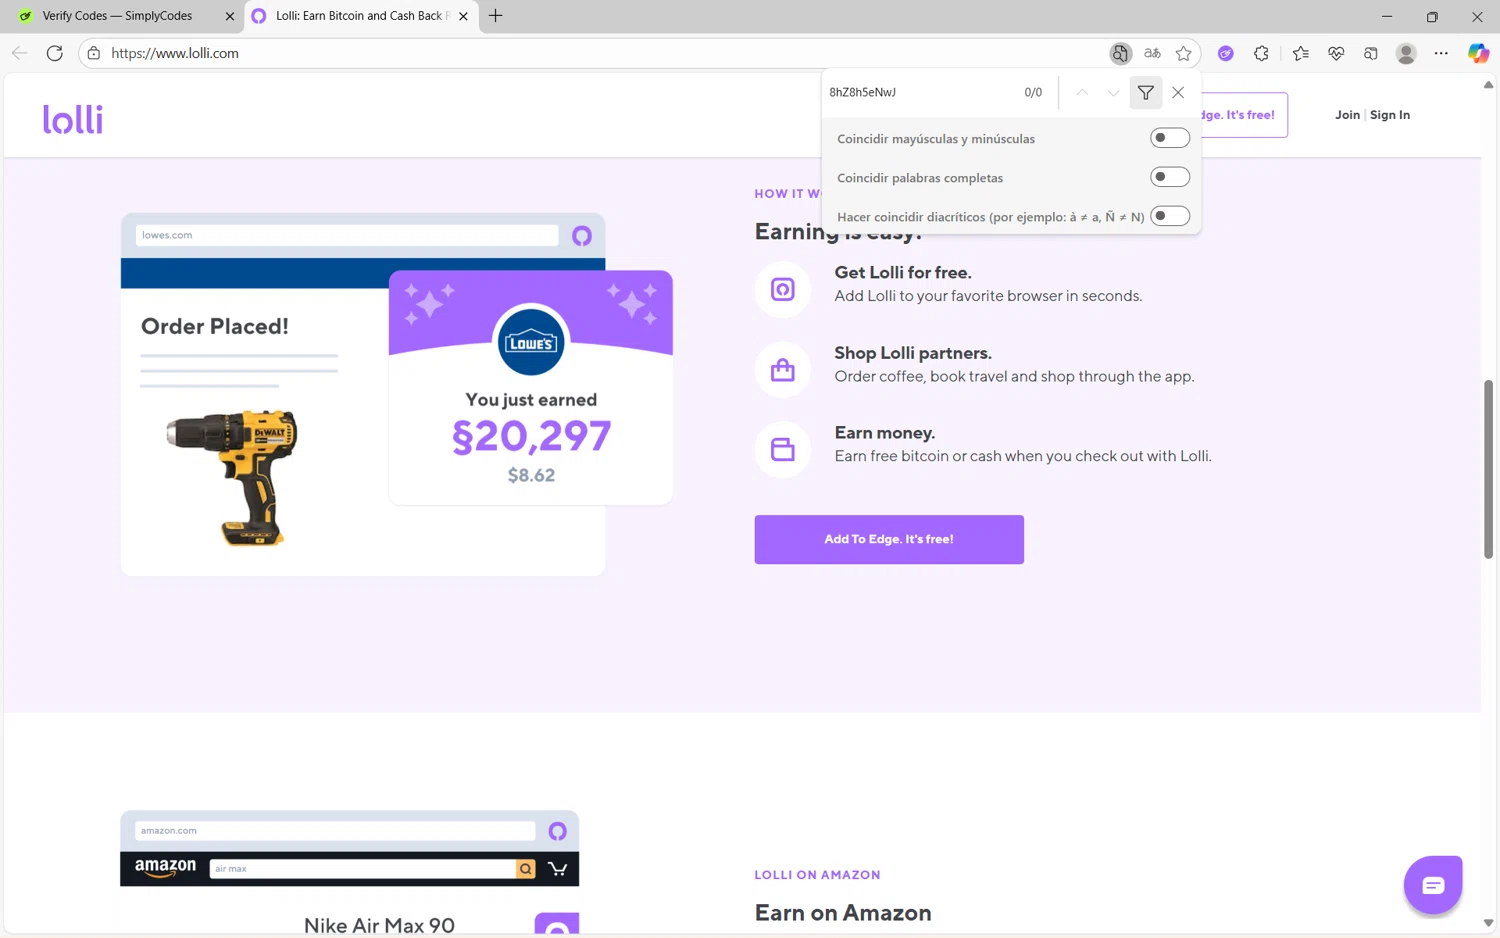Jump to previous find result
This screenshot has height=938, width=1500.
pyautogui.click(x=1082, y=92)
